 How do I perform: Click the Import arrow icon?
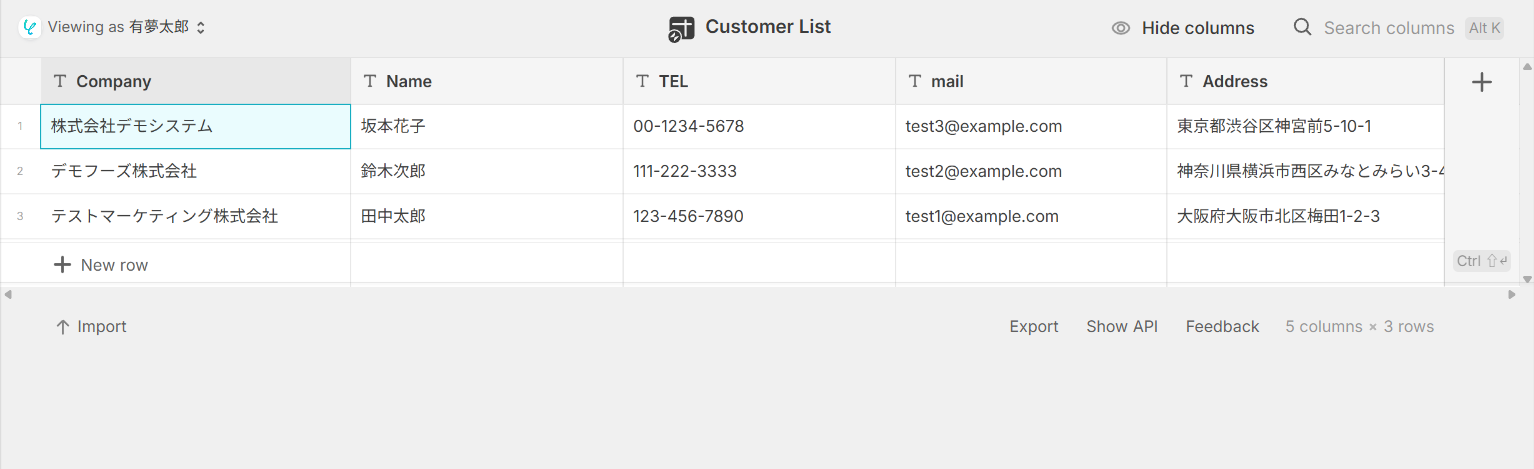(x=62, y=327)
